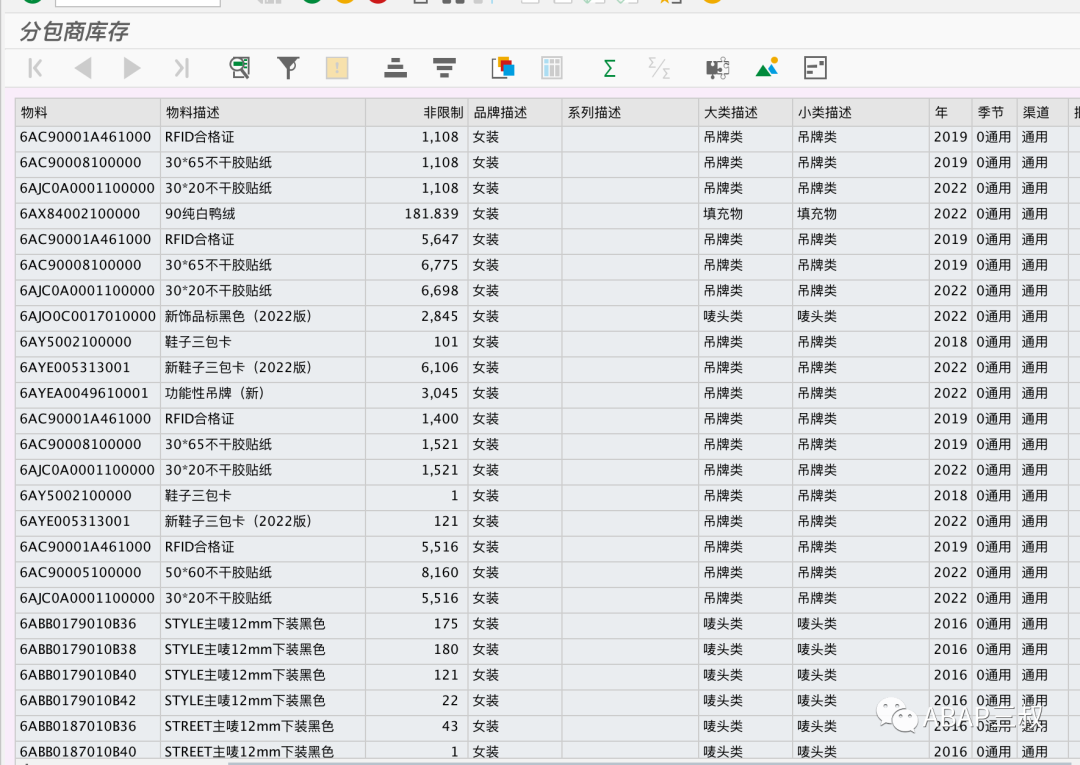Click description cell 50*60不干胶贴纸
1080x765 pixels.
pos(263,573)
